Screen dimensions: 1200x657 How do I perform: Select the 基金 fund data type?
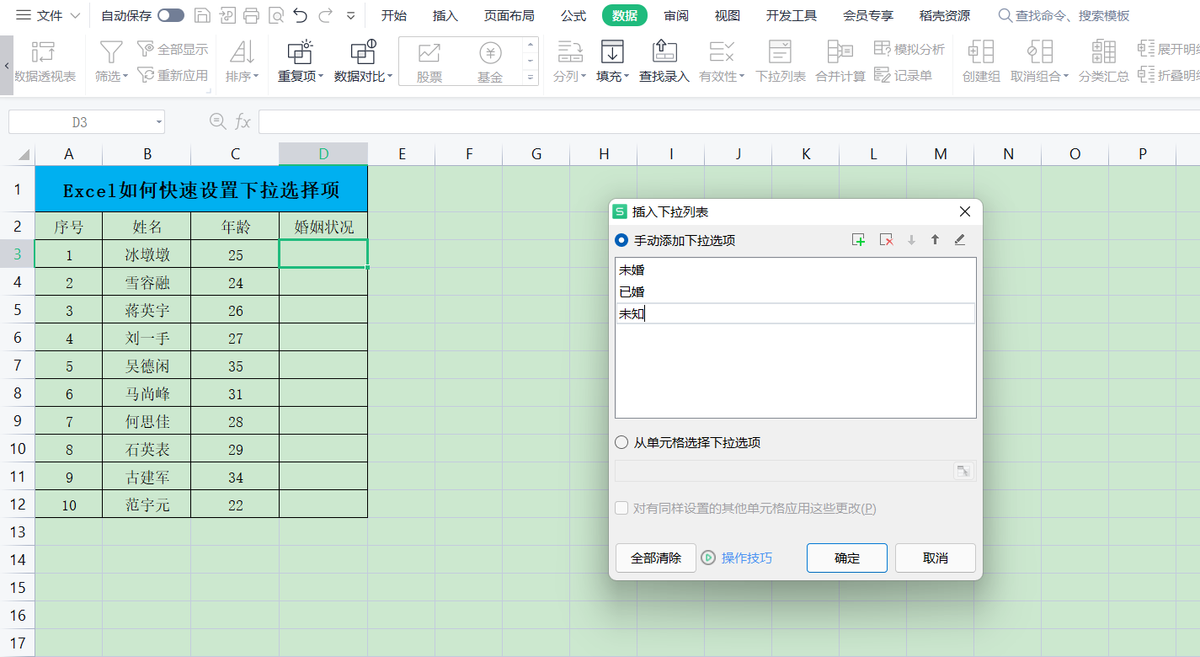[x=490, y=62]
